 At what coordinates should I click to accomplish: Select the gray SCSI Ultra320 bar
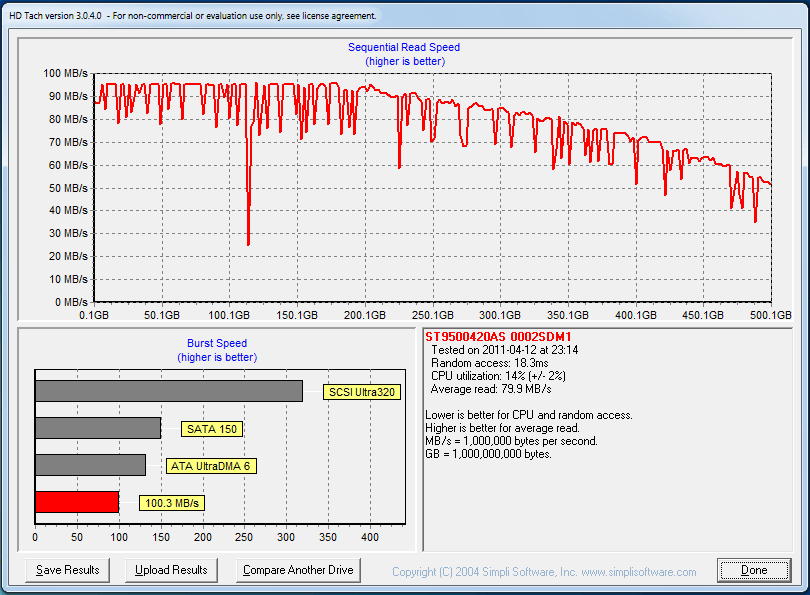[x=168, y=391]
